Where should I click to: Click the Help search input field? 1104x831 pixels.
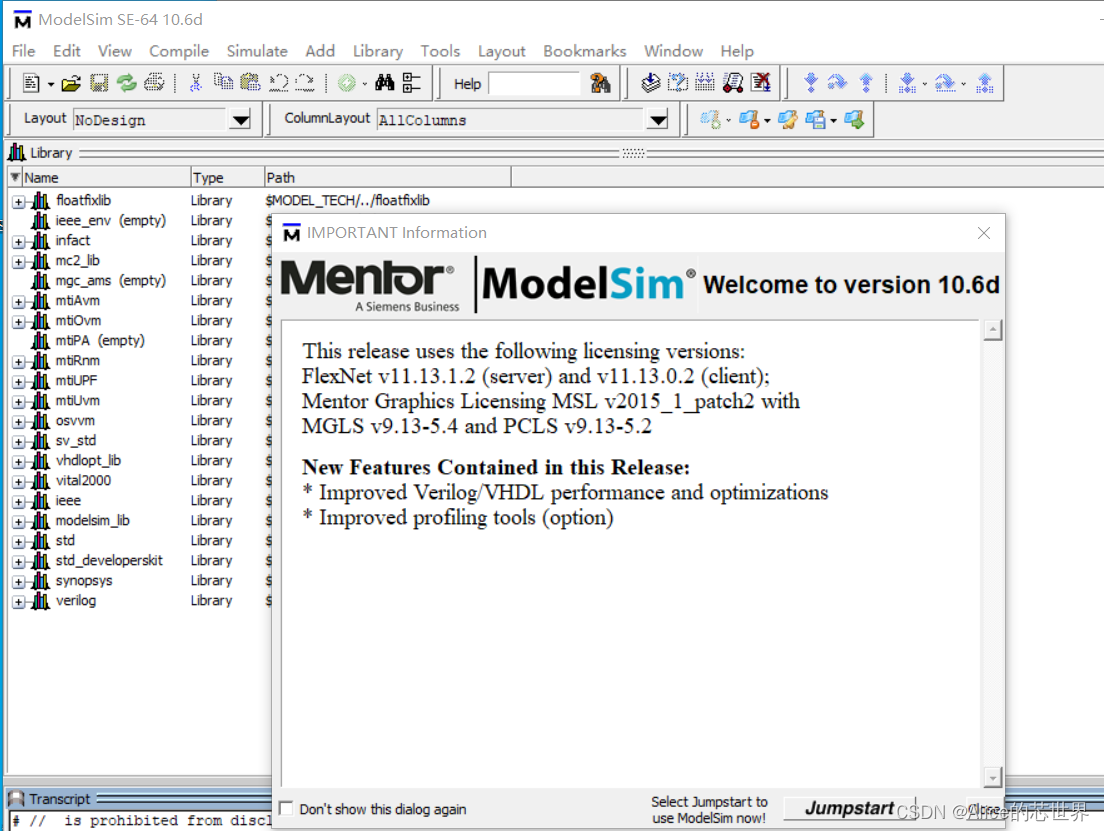tap(534, 84)
